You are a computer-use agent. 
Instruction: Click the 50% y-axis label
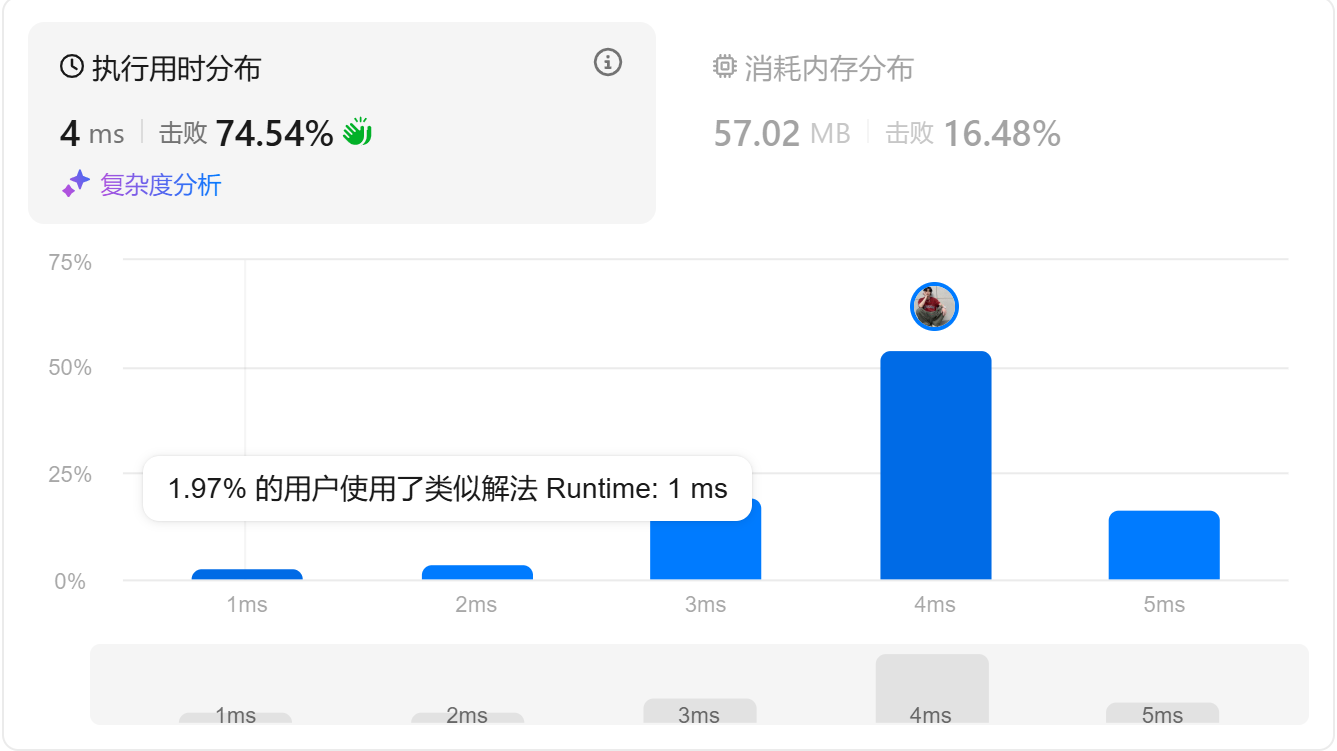[x=70, y=368]
